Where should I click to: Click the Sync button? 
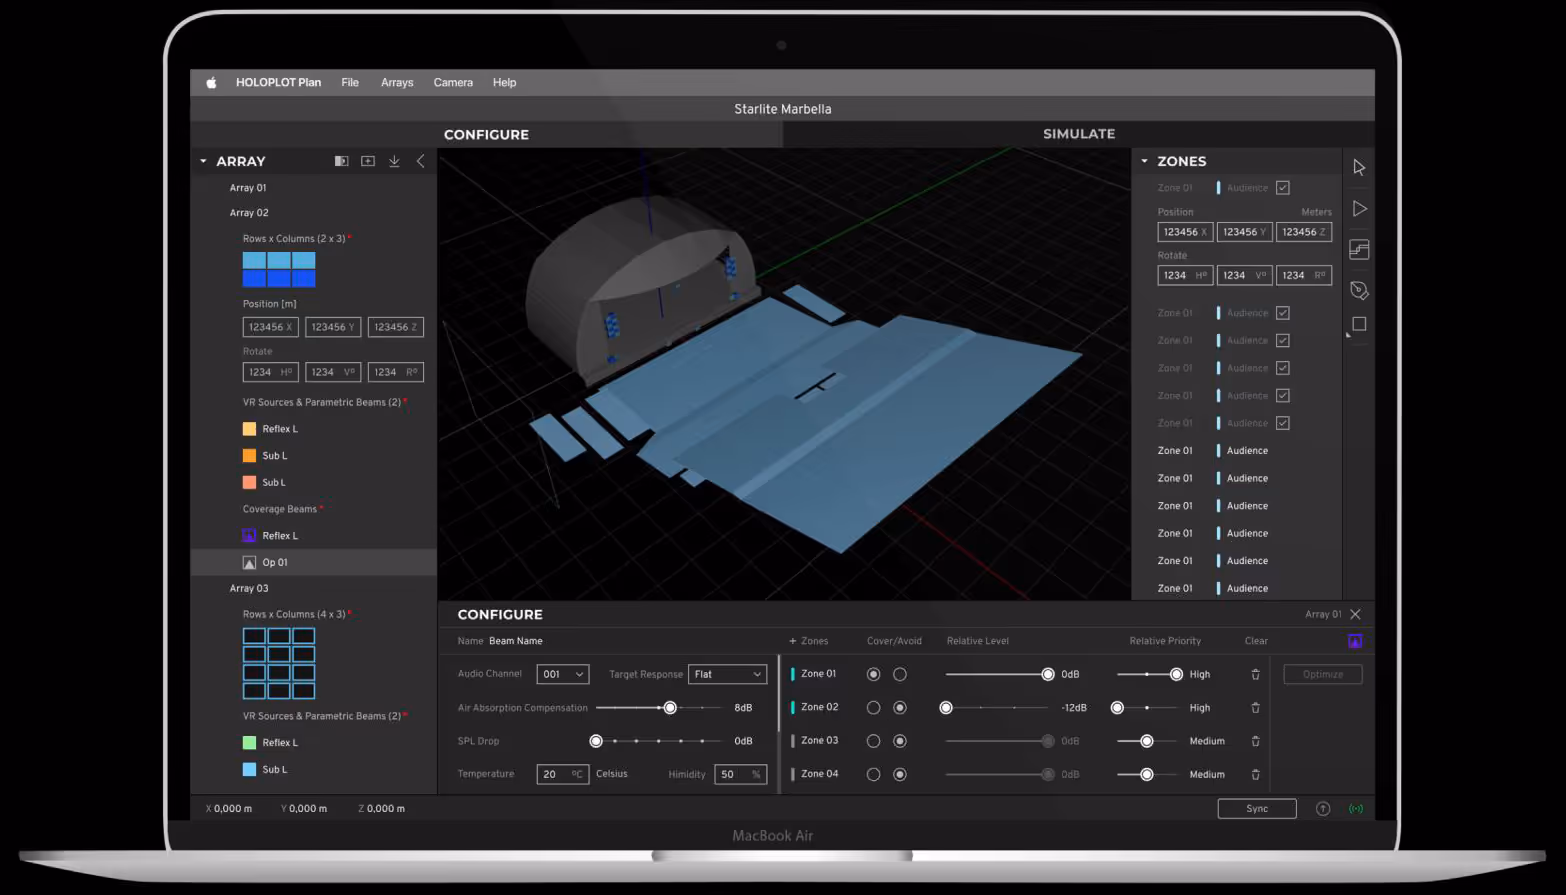click(x=1257, y=809)
